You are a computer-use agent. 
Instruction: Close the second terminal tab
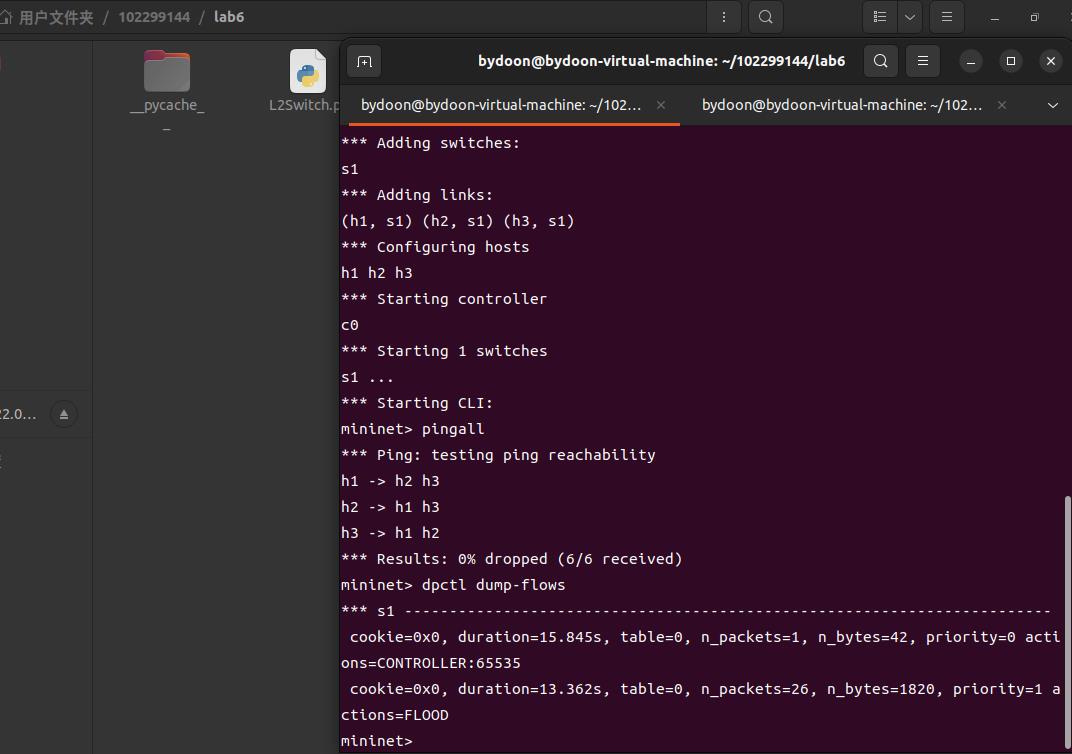click(x=1002, y=105)
